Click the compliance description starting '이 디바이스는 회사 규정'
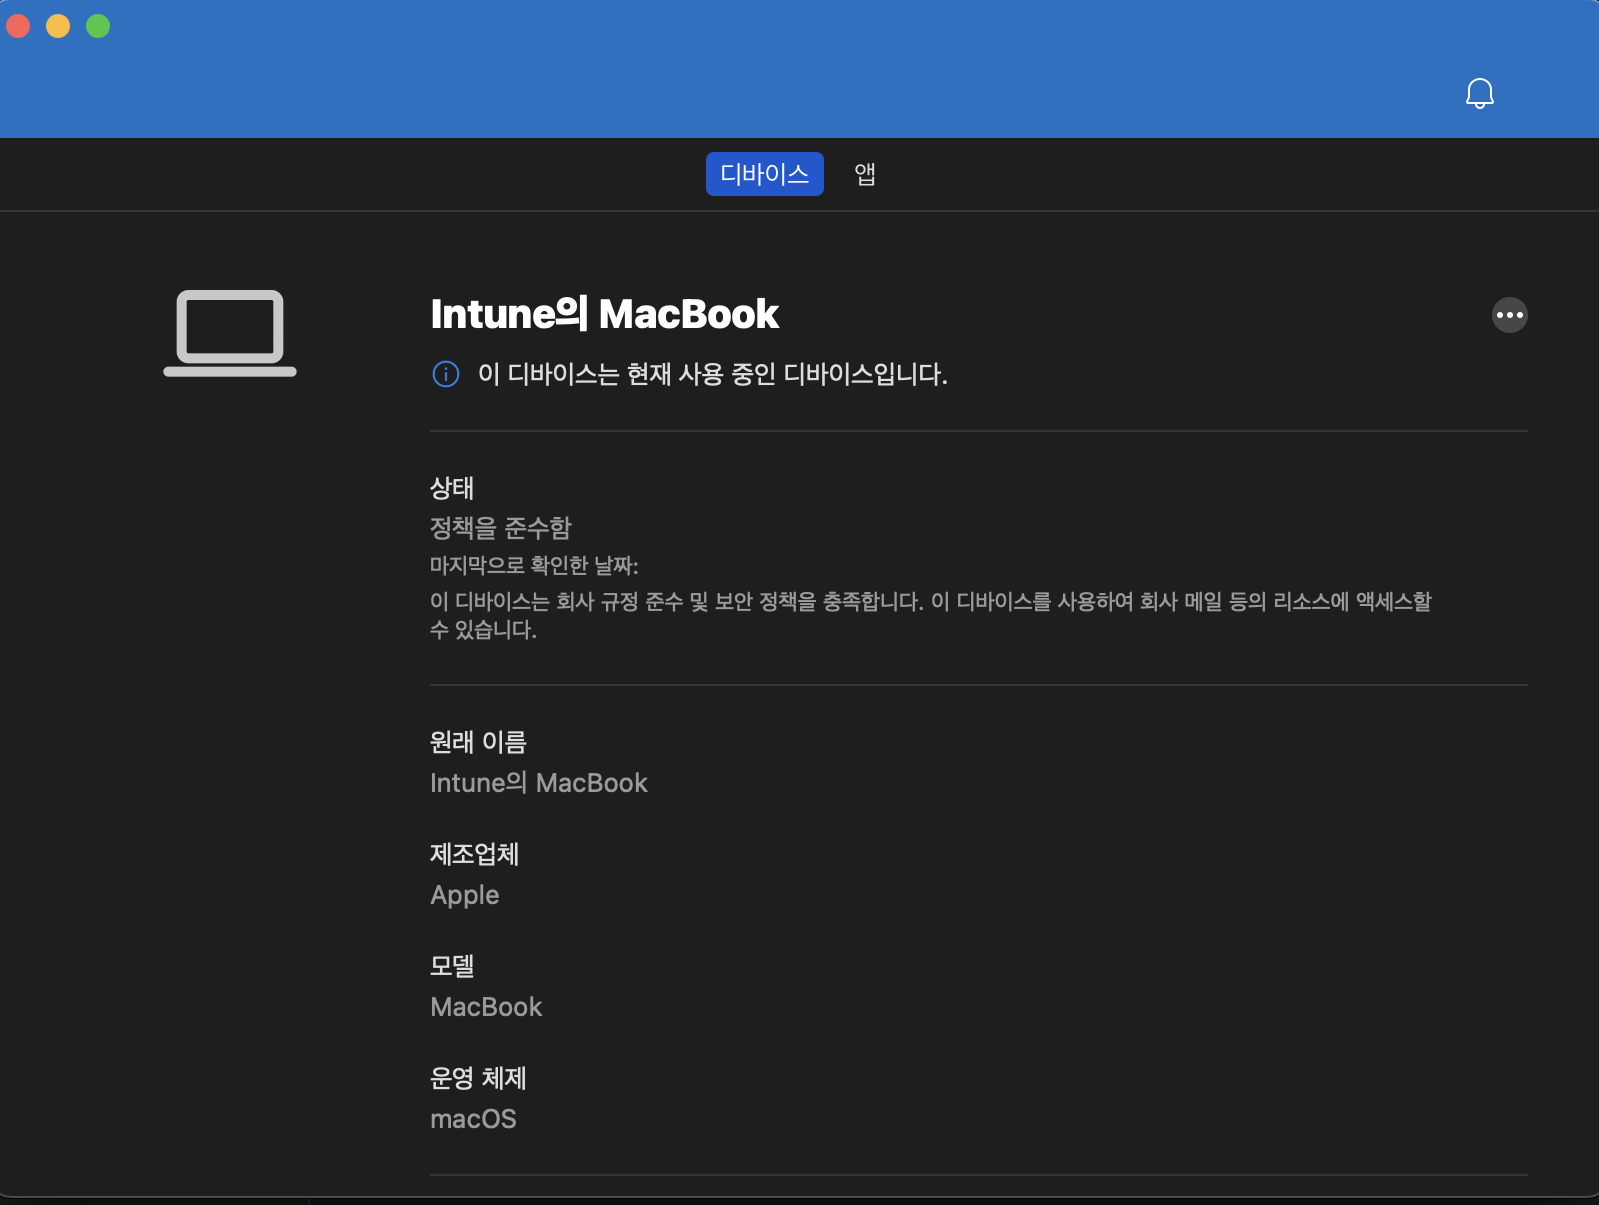The height and width of the screenshot is (1205, 1599). point(931,615)
